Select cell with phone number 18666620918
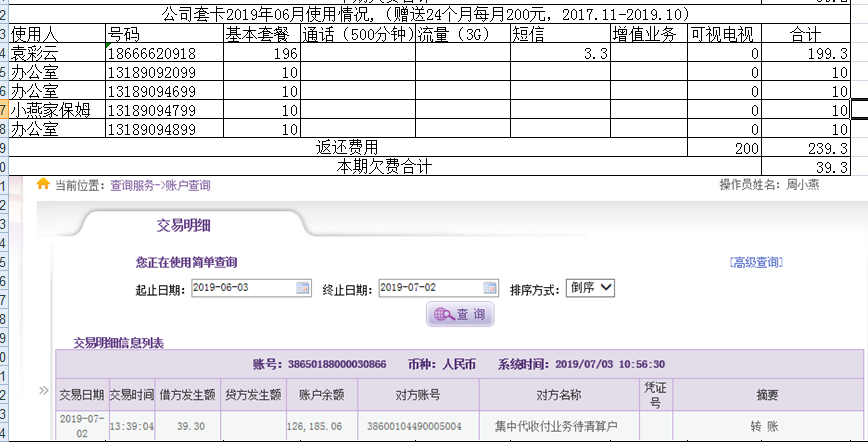 pyautogui.click(x=163, y=53)
